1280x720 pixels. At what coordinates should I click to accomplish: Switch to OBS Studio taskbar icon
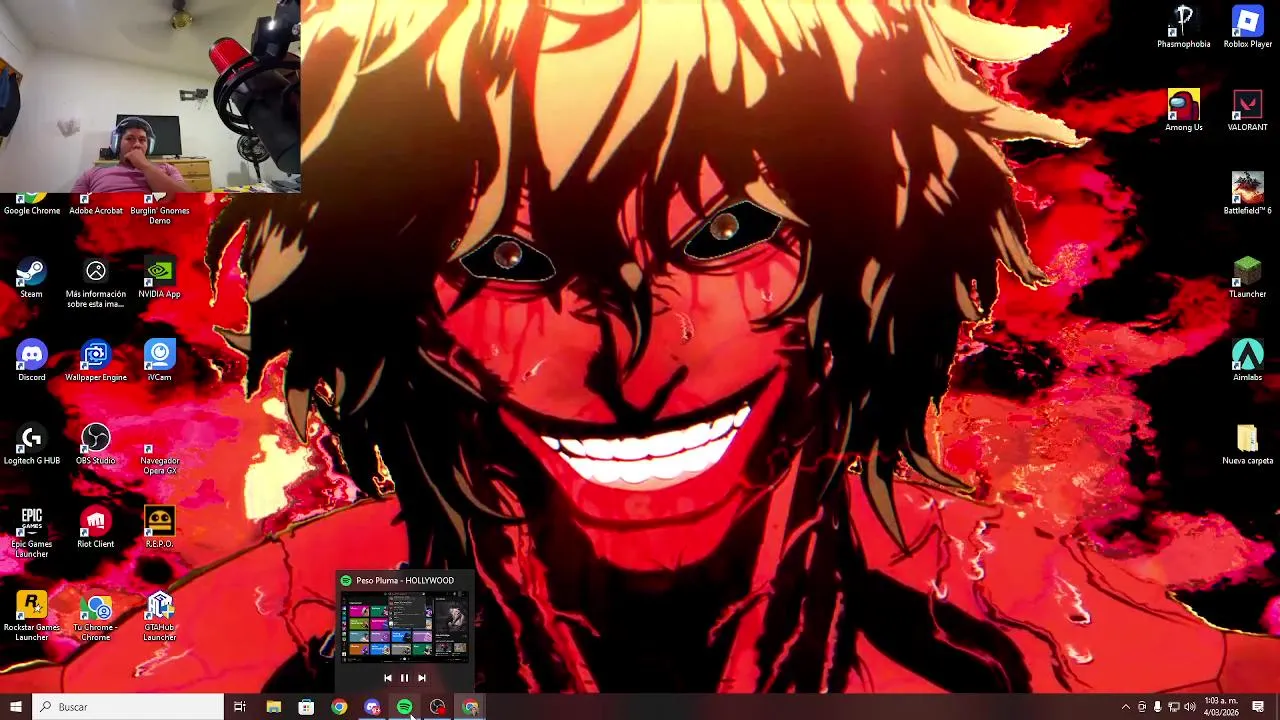[x=437, y=707]
